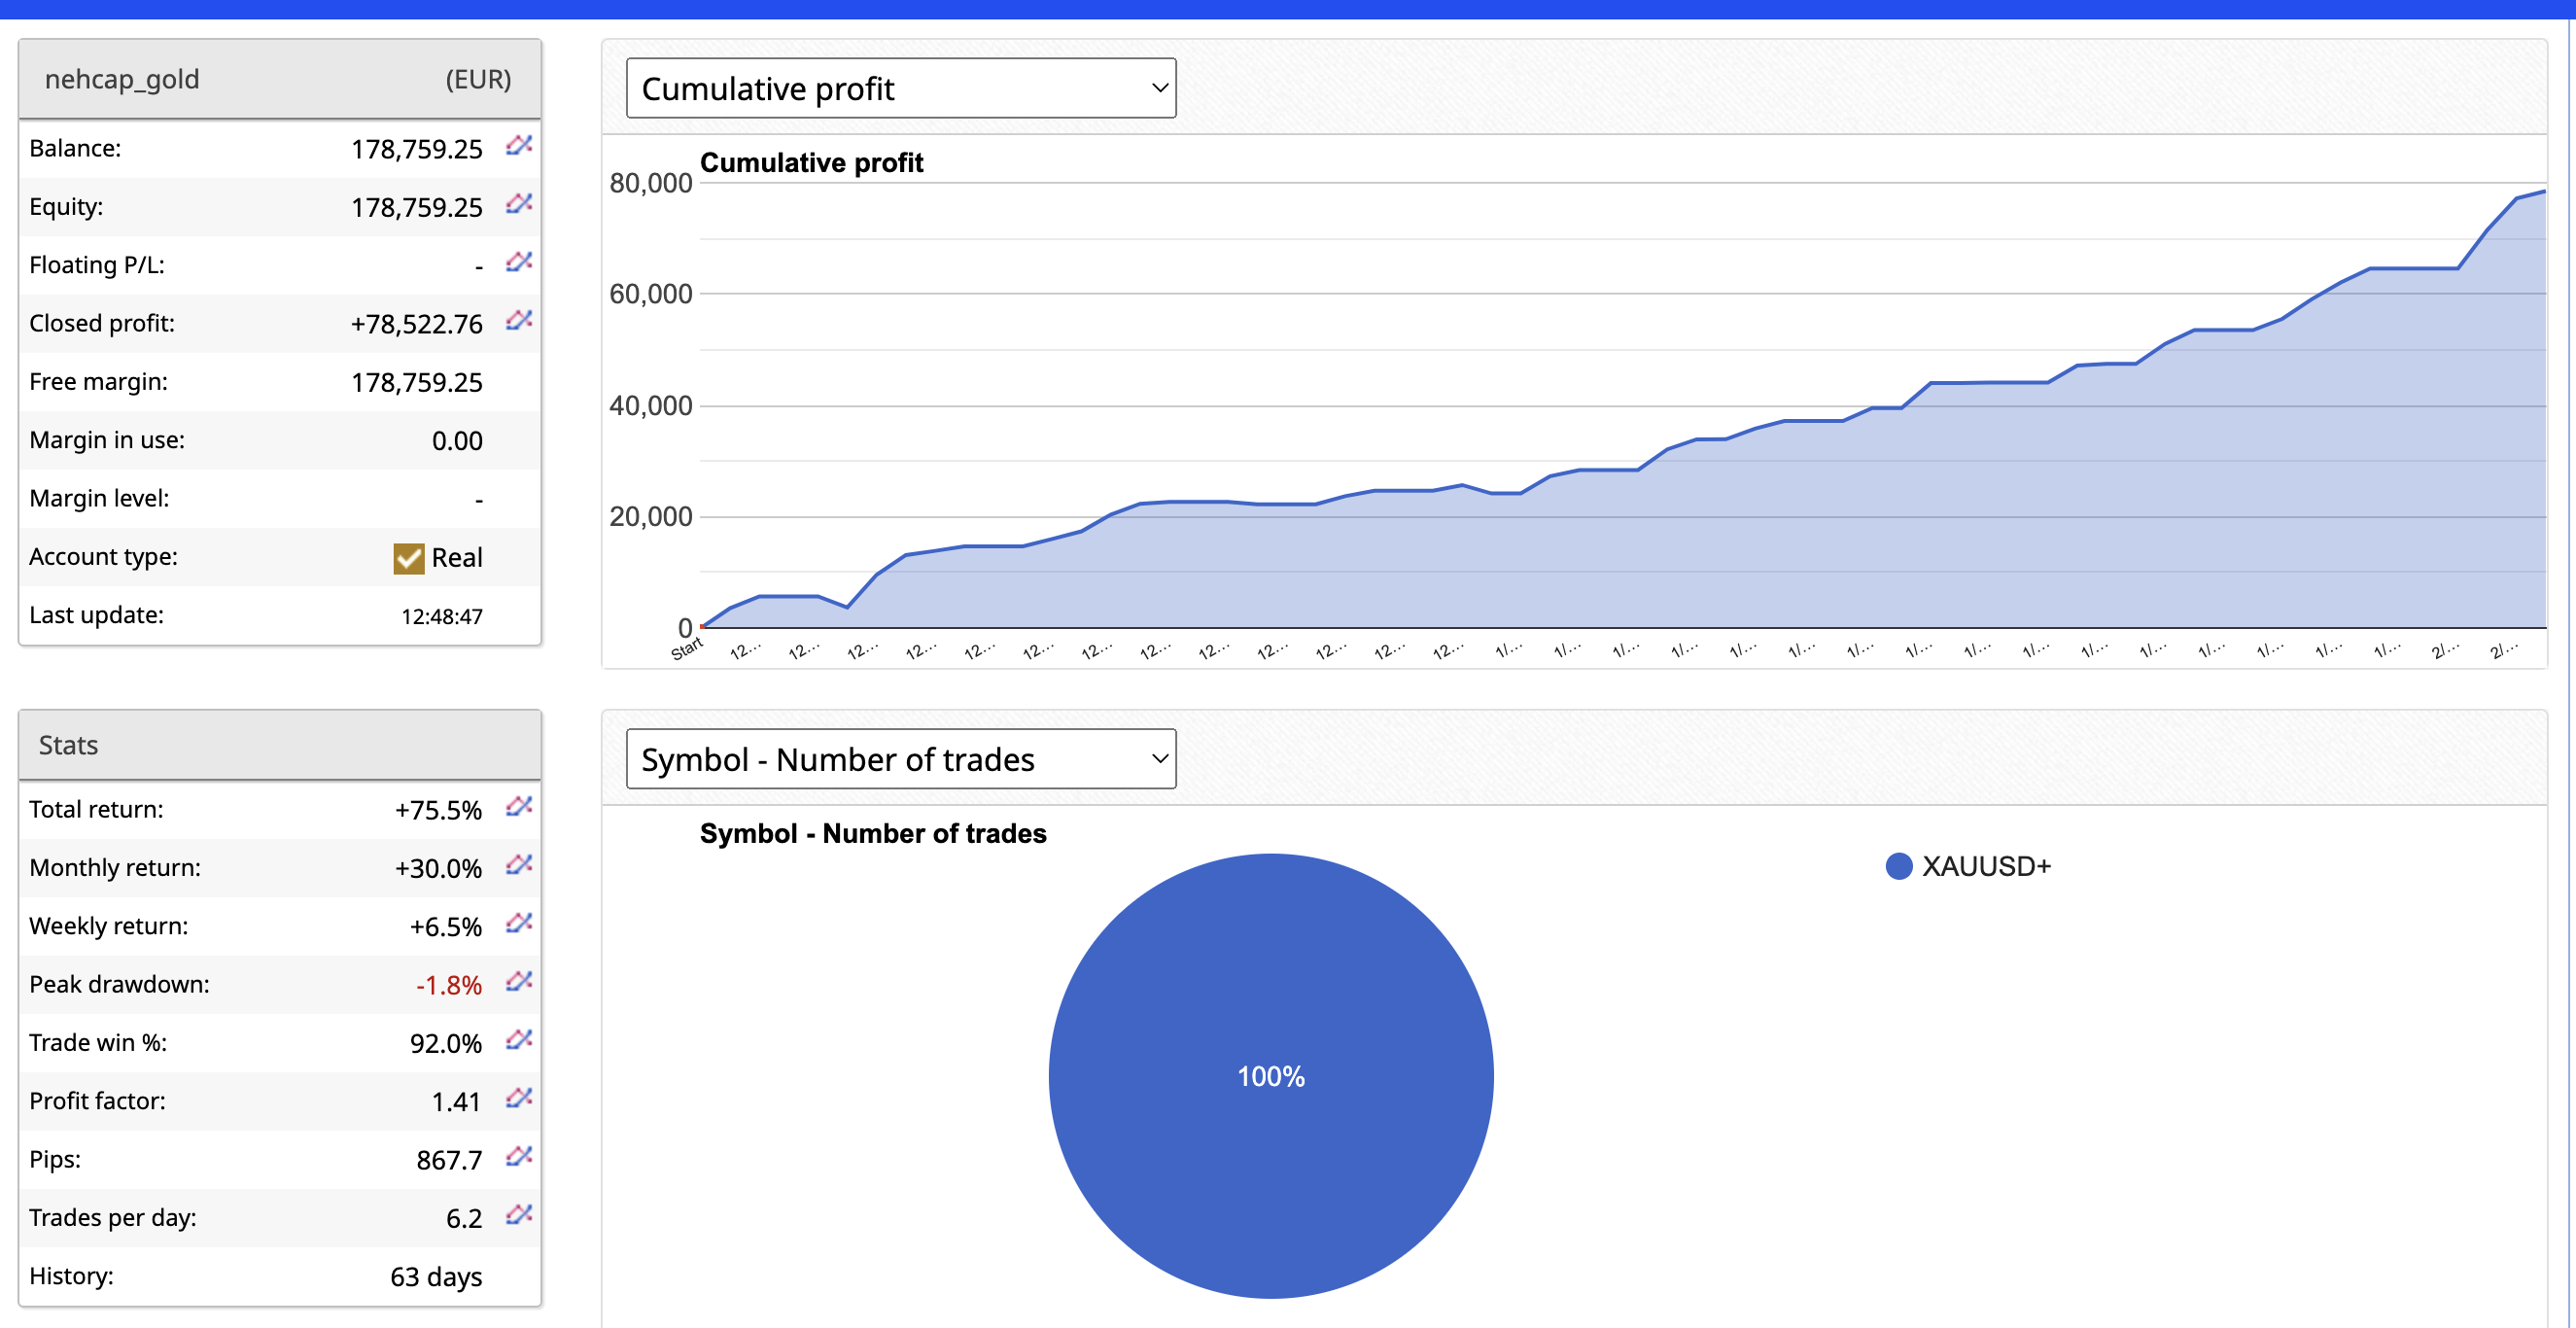Screen dimensions: 2576x1328
Task: Click the Trade win % chart icon
Action: (x=518, y=1040)
